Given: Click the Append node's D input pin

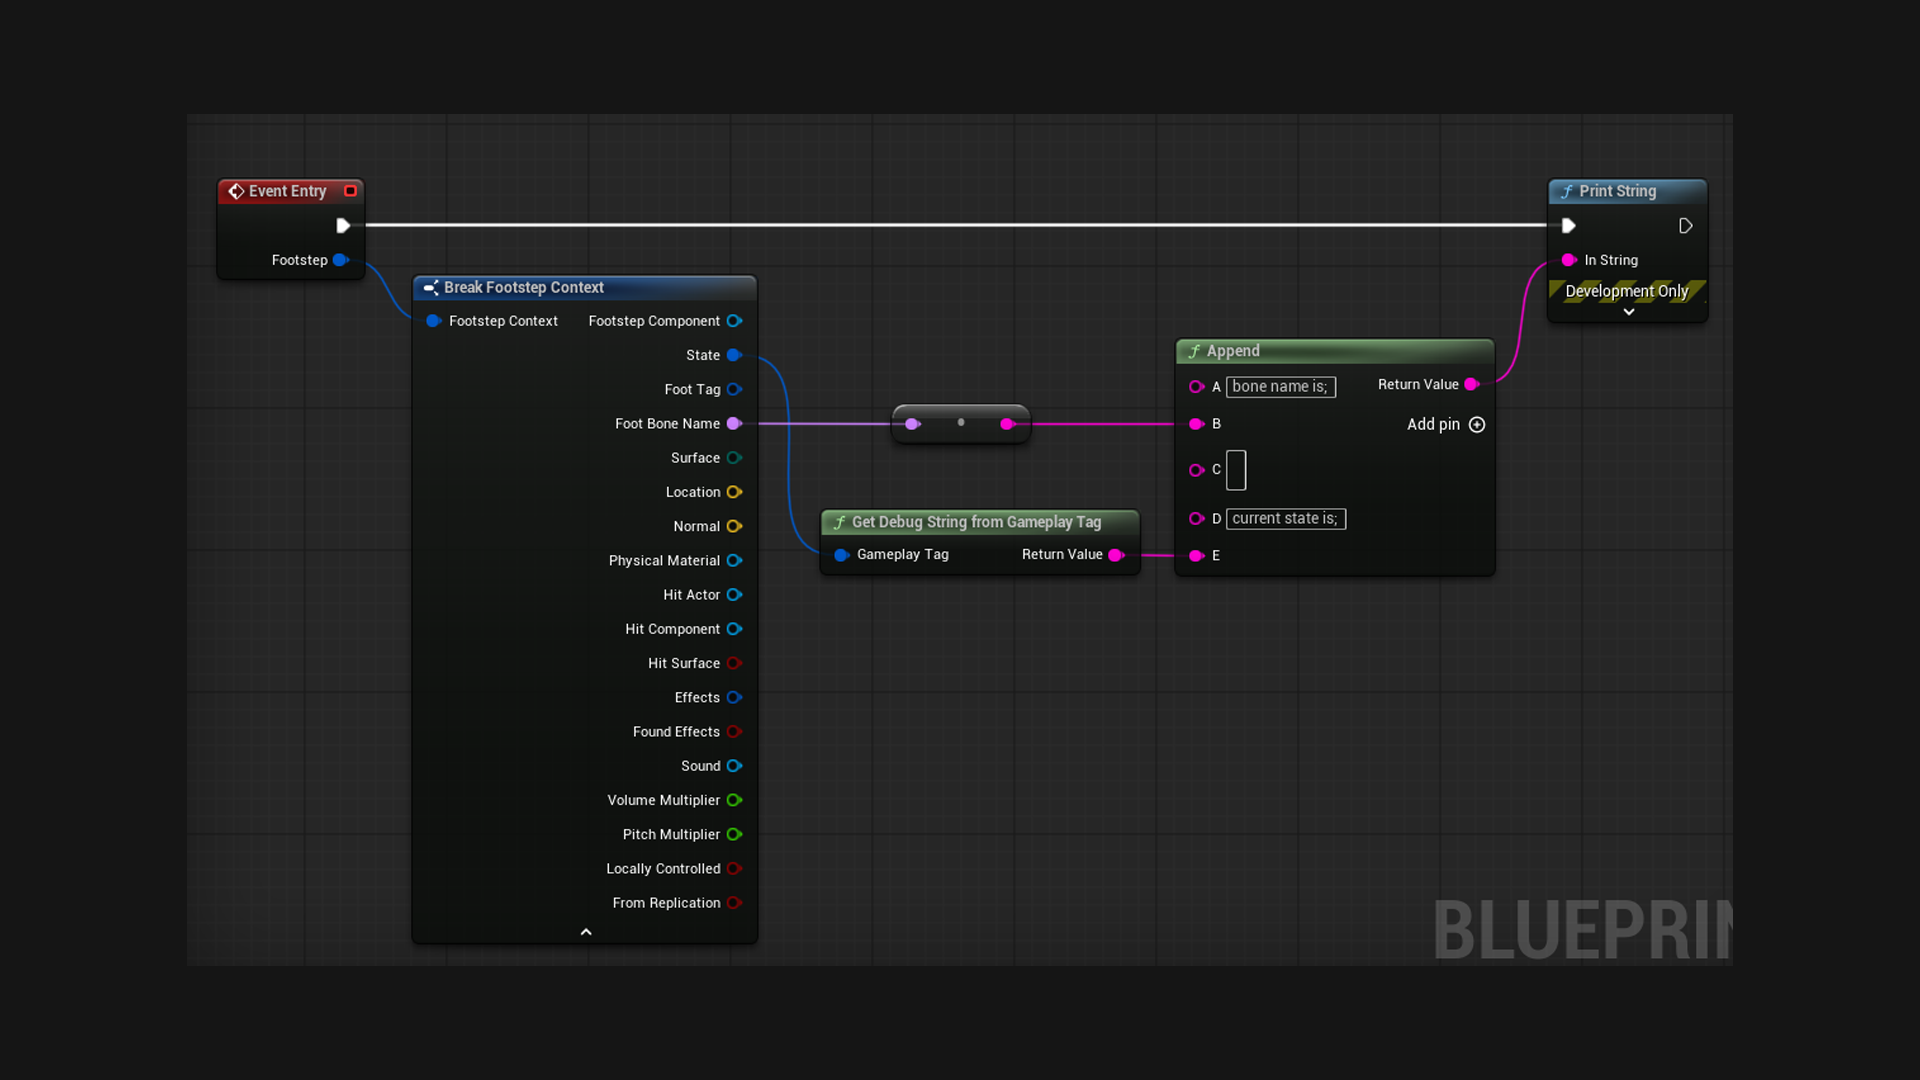Looking at the screenshot, I should click(x=1196, y=519).
